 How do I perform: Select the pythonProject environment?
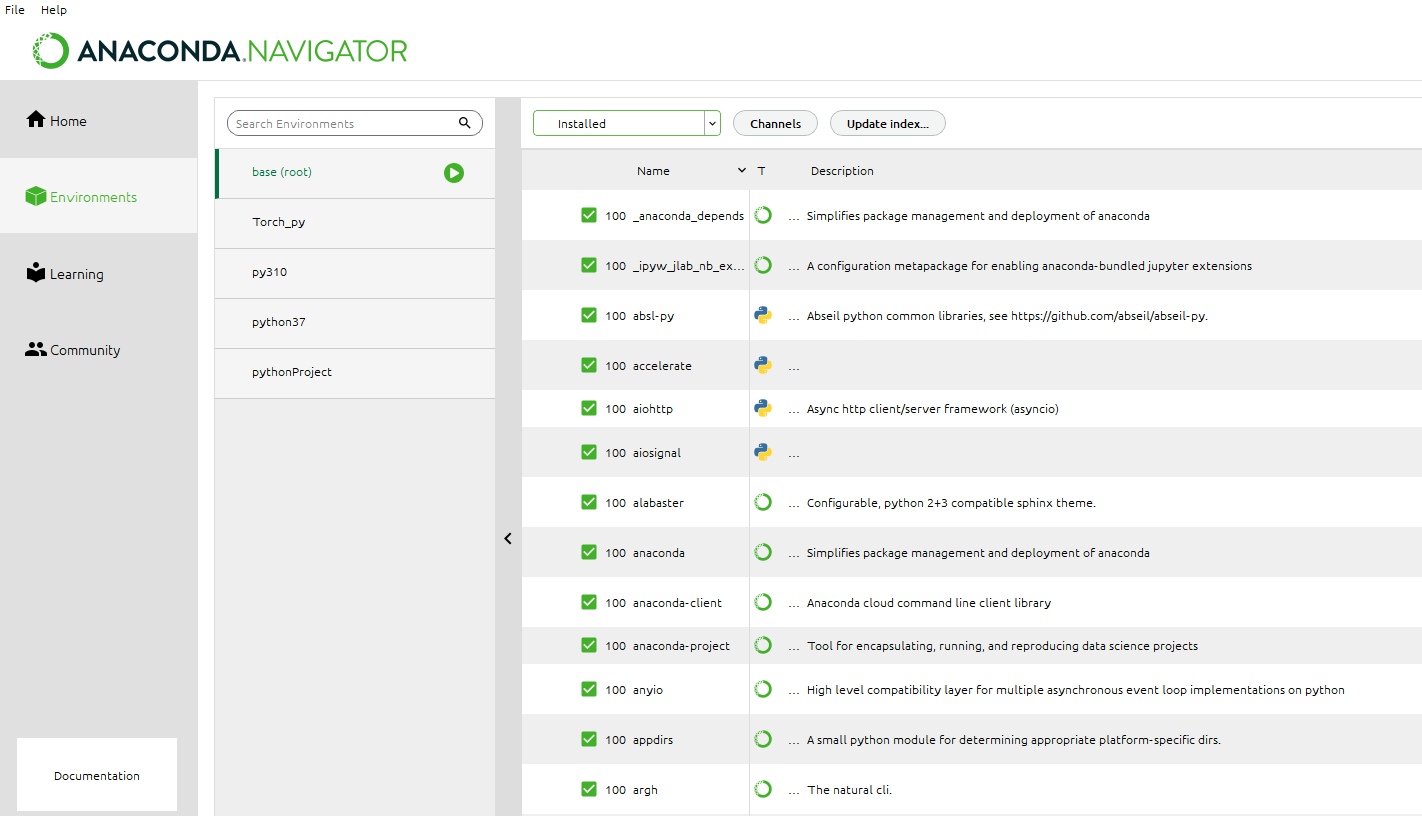355,373
